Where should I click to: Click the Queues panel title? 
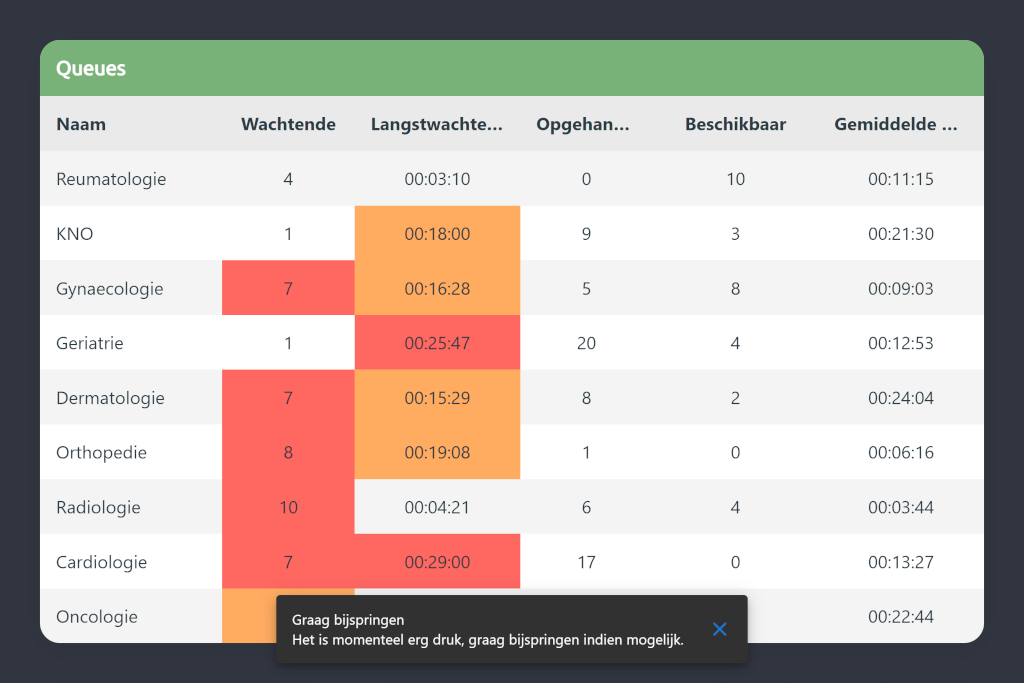91,69
